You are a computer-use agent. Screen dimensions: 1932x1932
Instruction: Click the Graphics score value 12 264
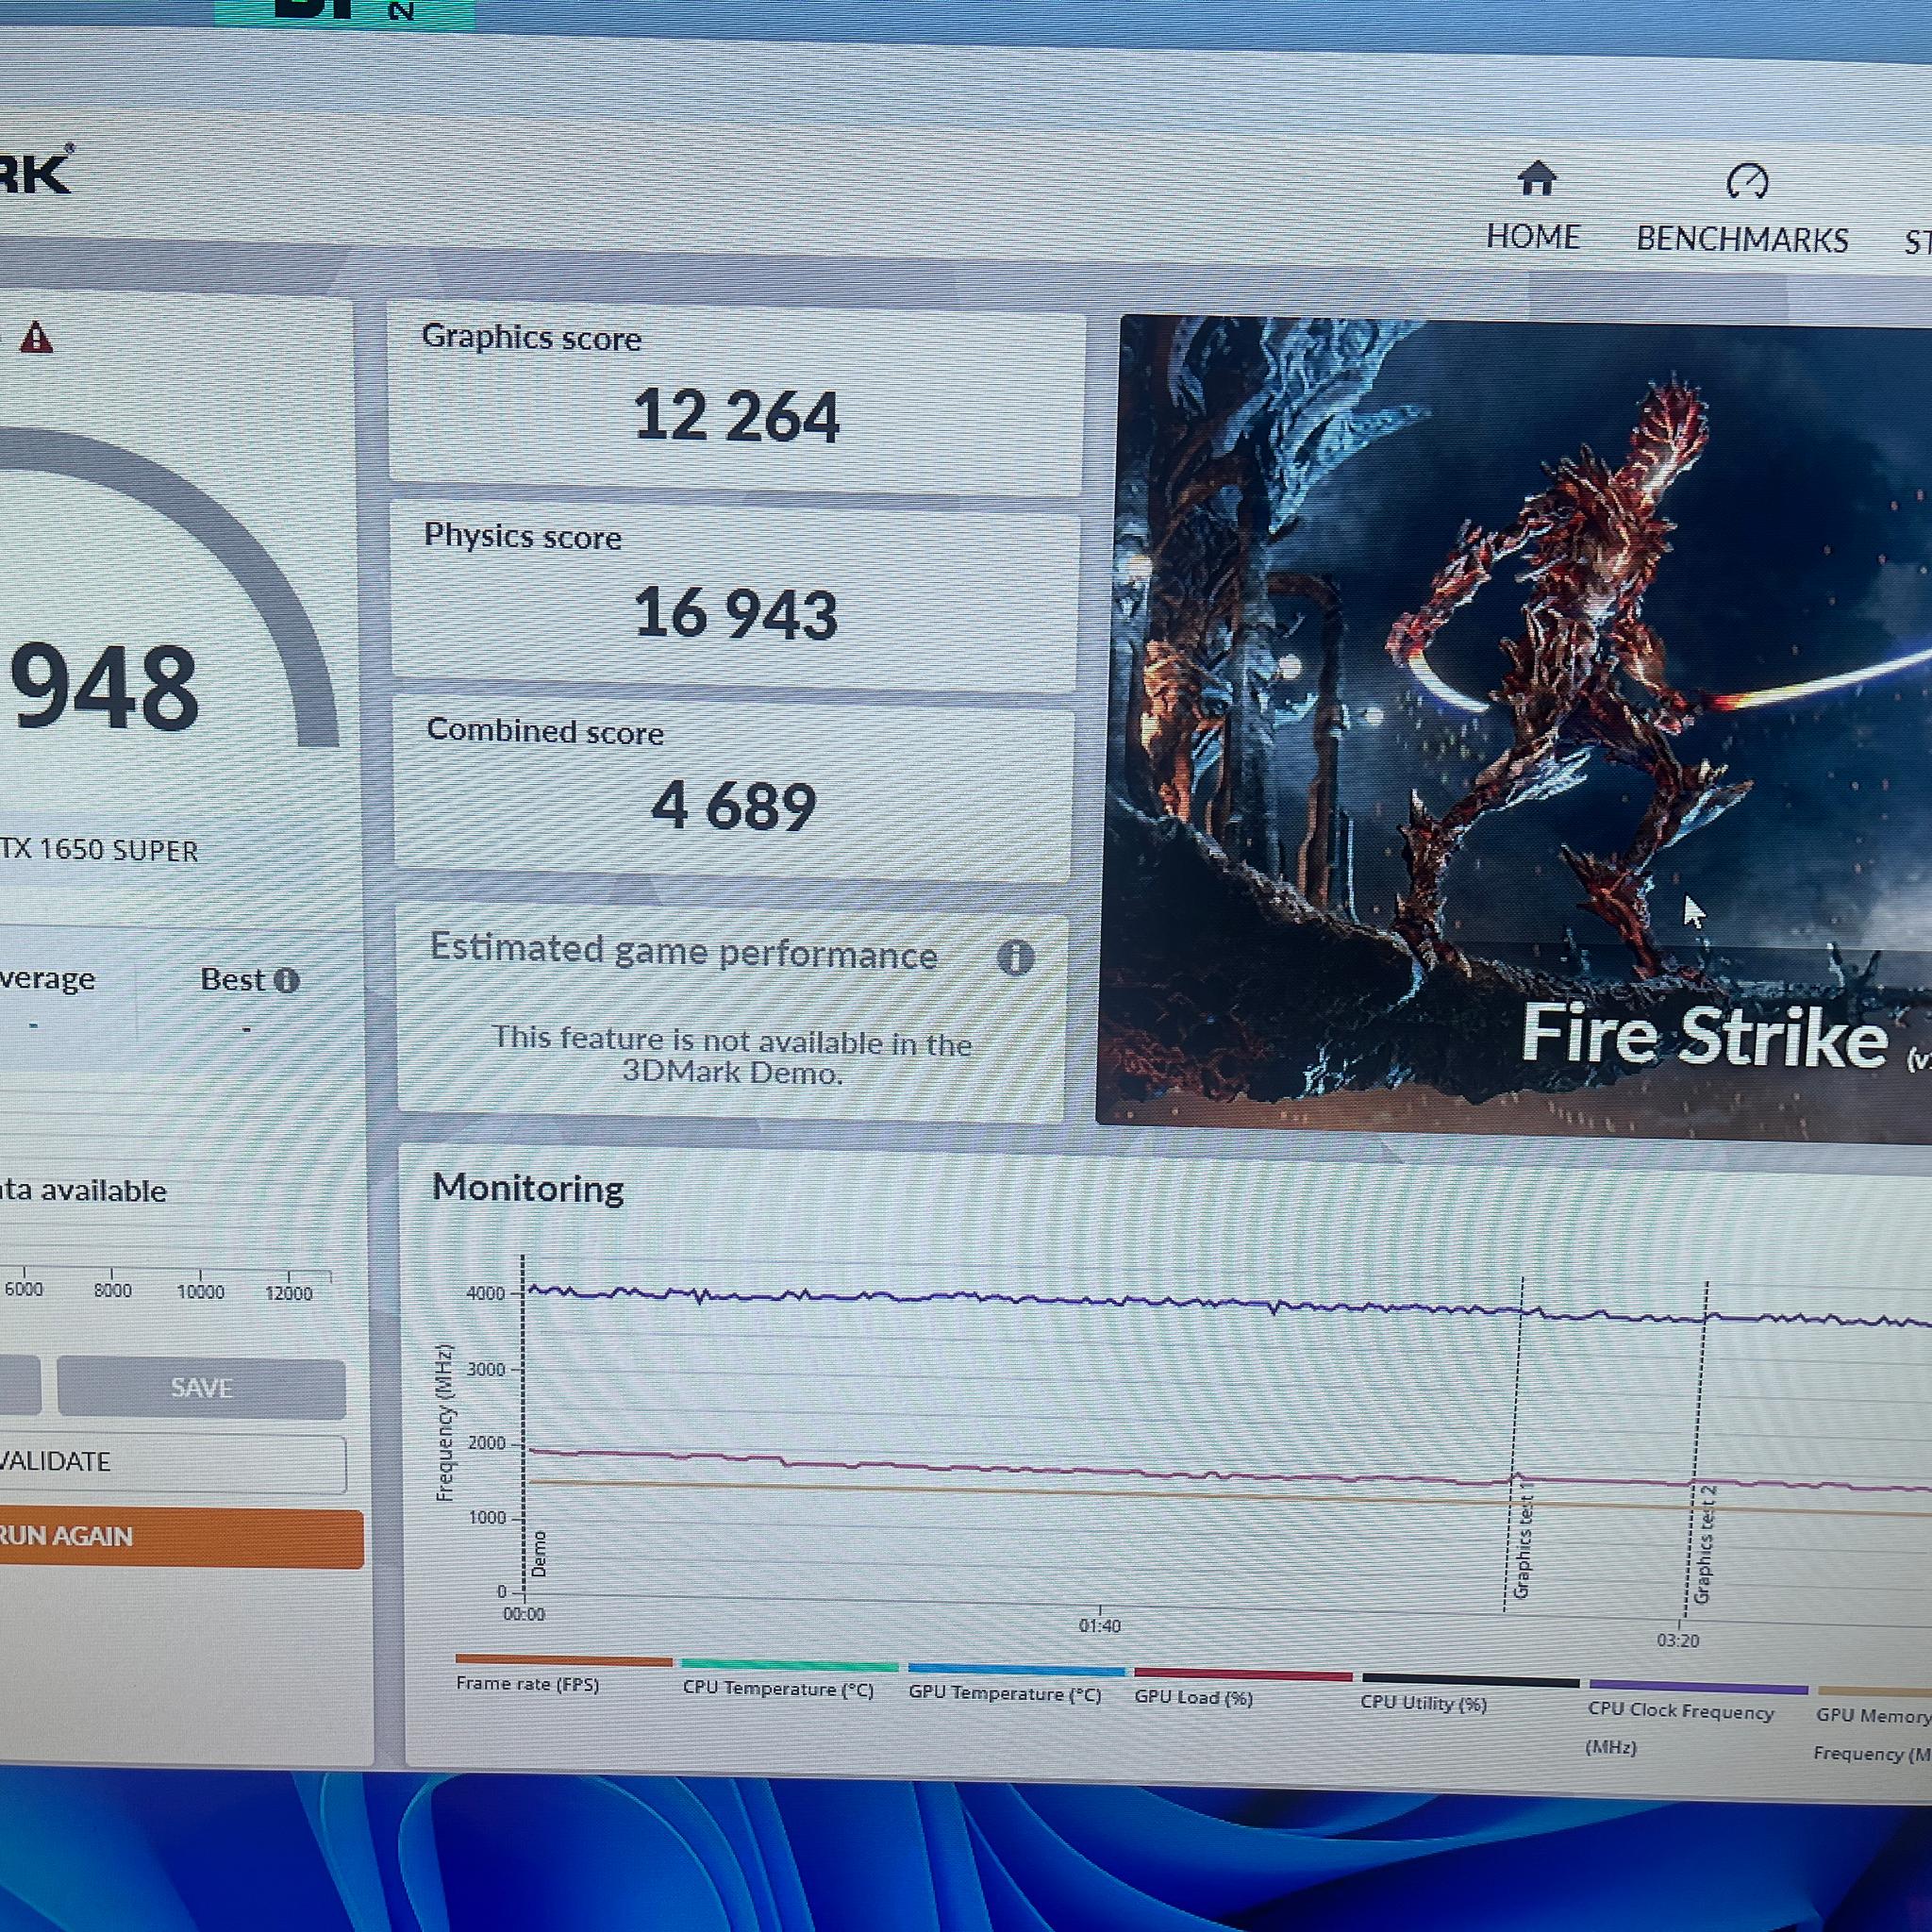click(737, 416)
